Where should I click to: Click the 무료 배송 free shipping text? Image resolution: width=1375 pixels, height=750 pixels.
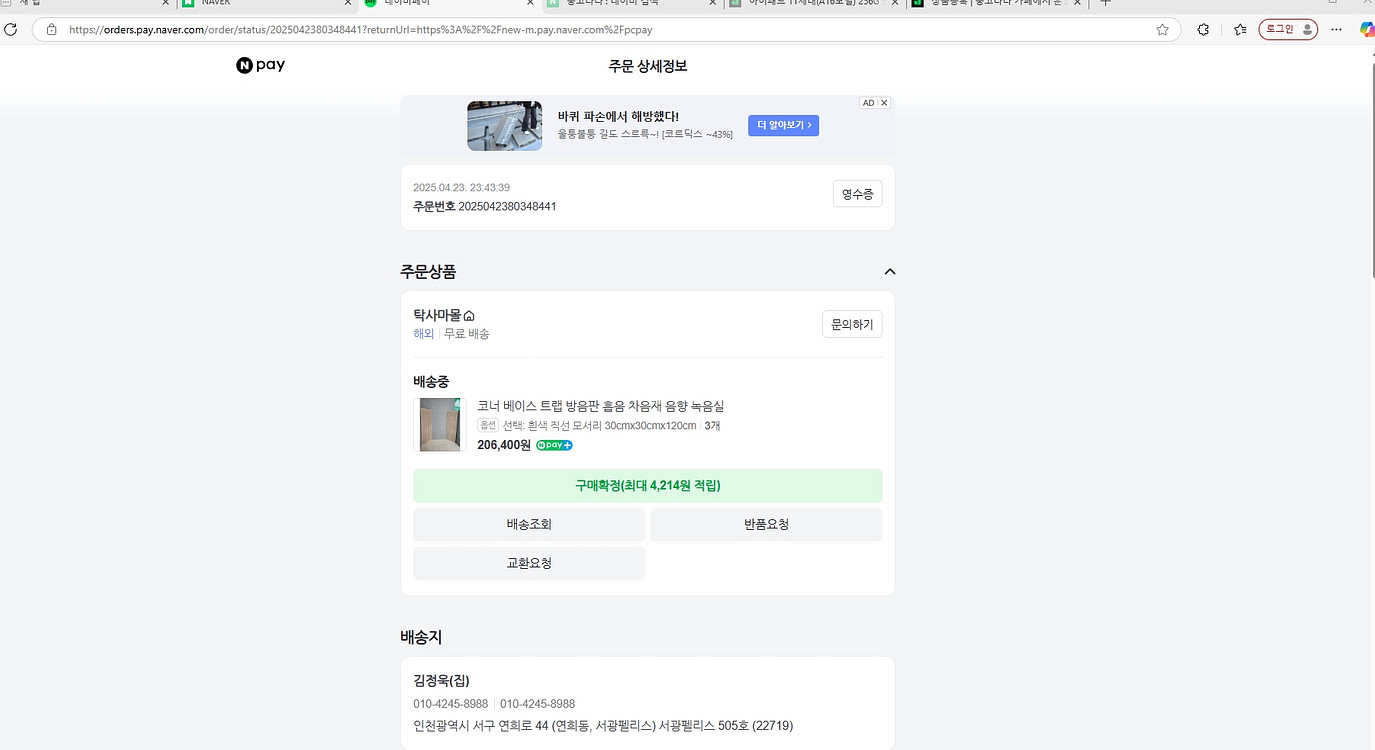pos(467,334)
